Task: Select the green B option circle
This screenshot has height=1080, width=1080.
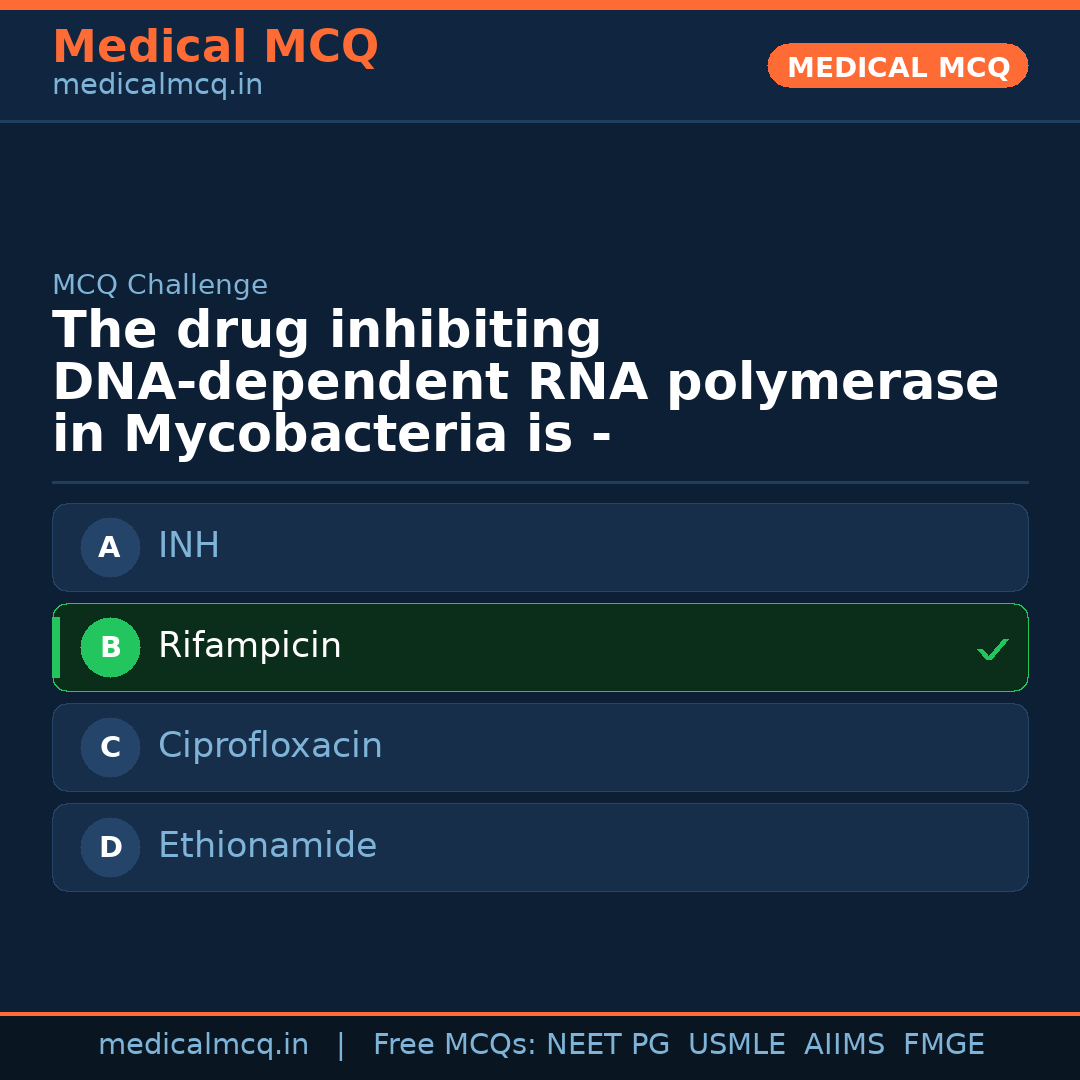Action: pyautogui.click(x=110, y=647)
